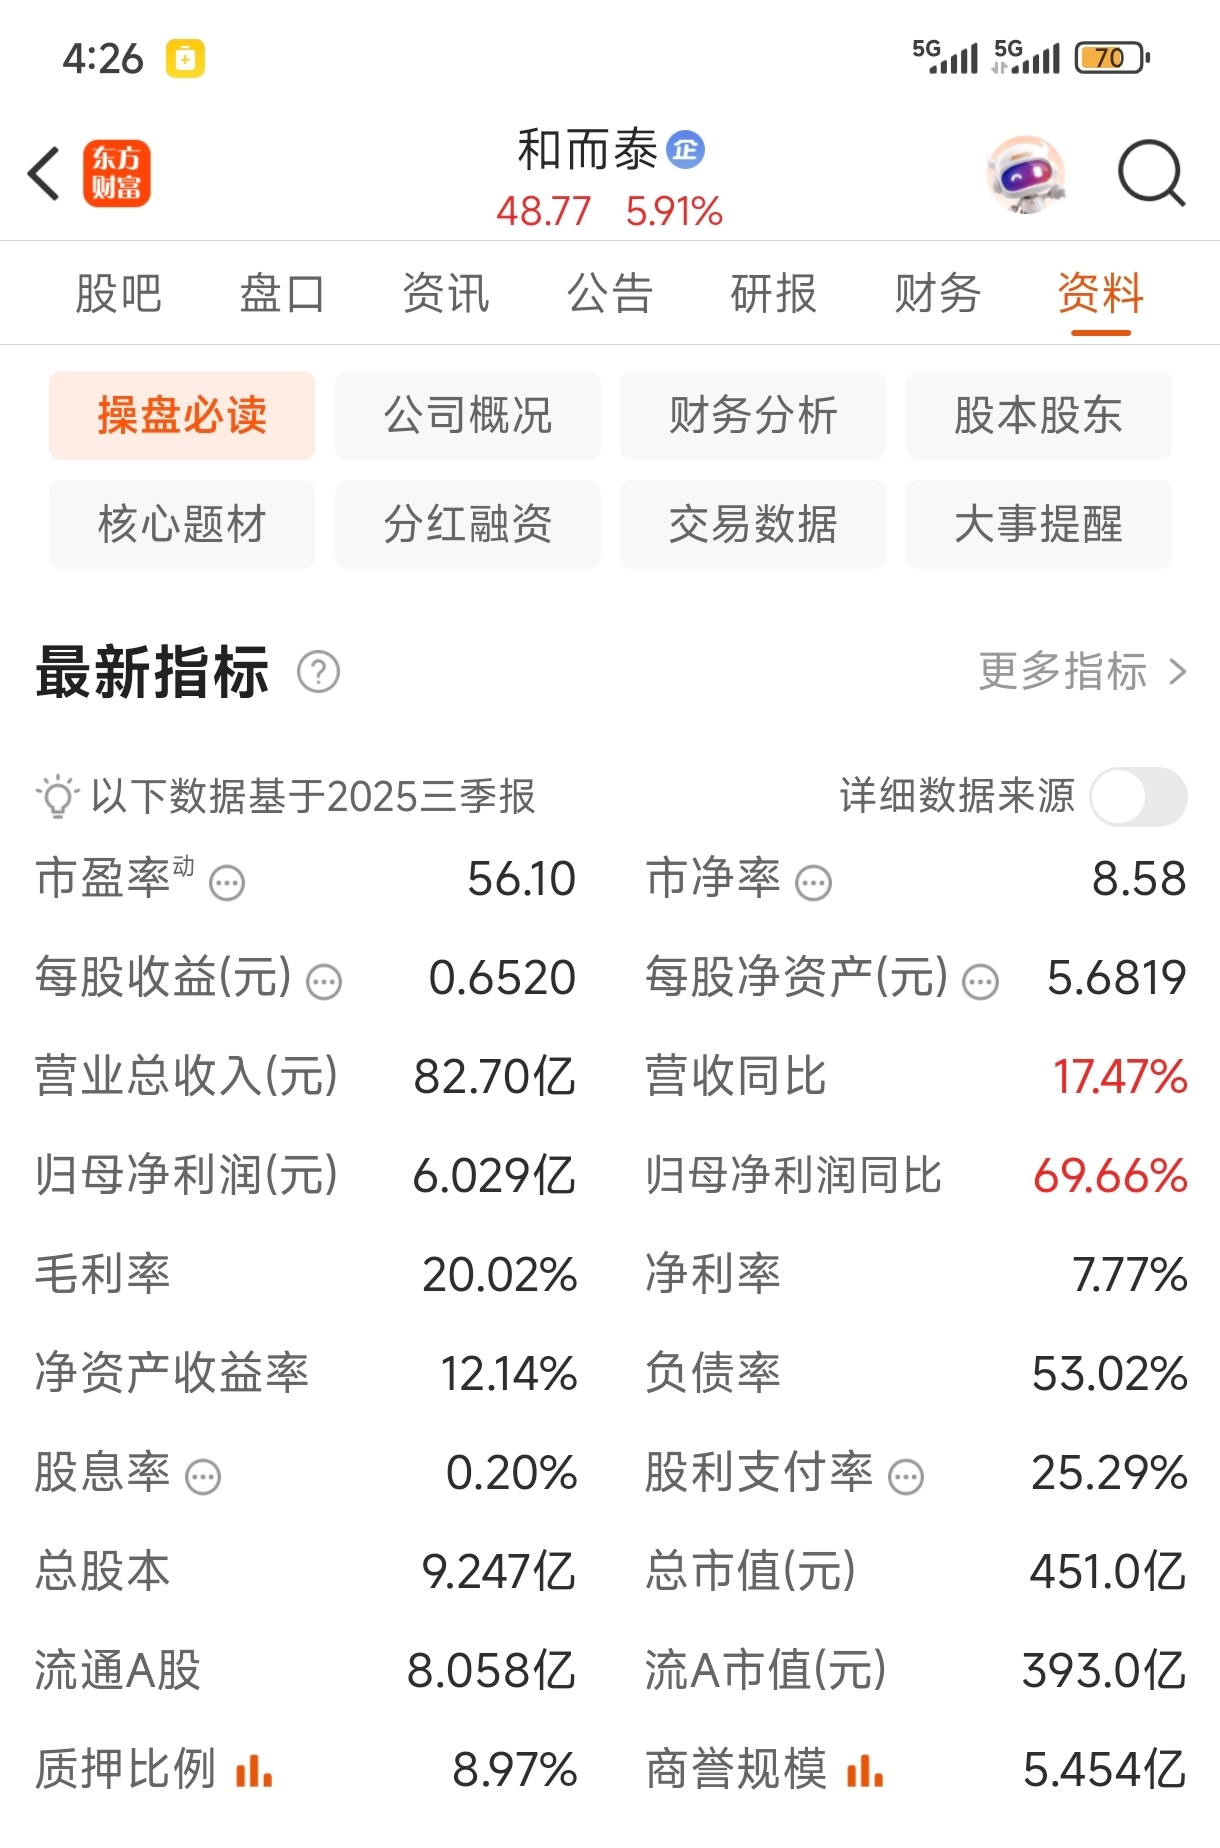The width and height of the screenshot is (1220, 1848).
Task: Open the search magnifier icon
Action: (x=1152, y=173)
